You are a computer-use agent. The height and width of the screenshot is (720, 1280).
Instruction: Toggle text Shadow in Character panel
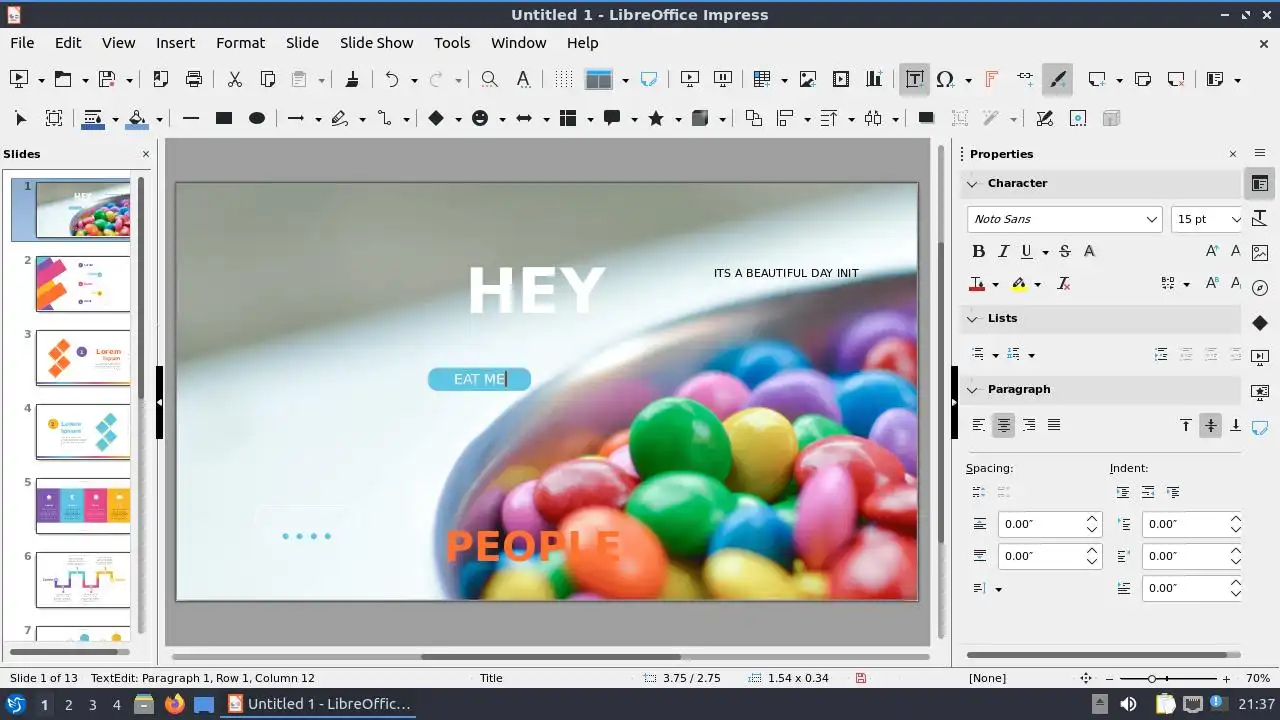(x=1089, y=251)
